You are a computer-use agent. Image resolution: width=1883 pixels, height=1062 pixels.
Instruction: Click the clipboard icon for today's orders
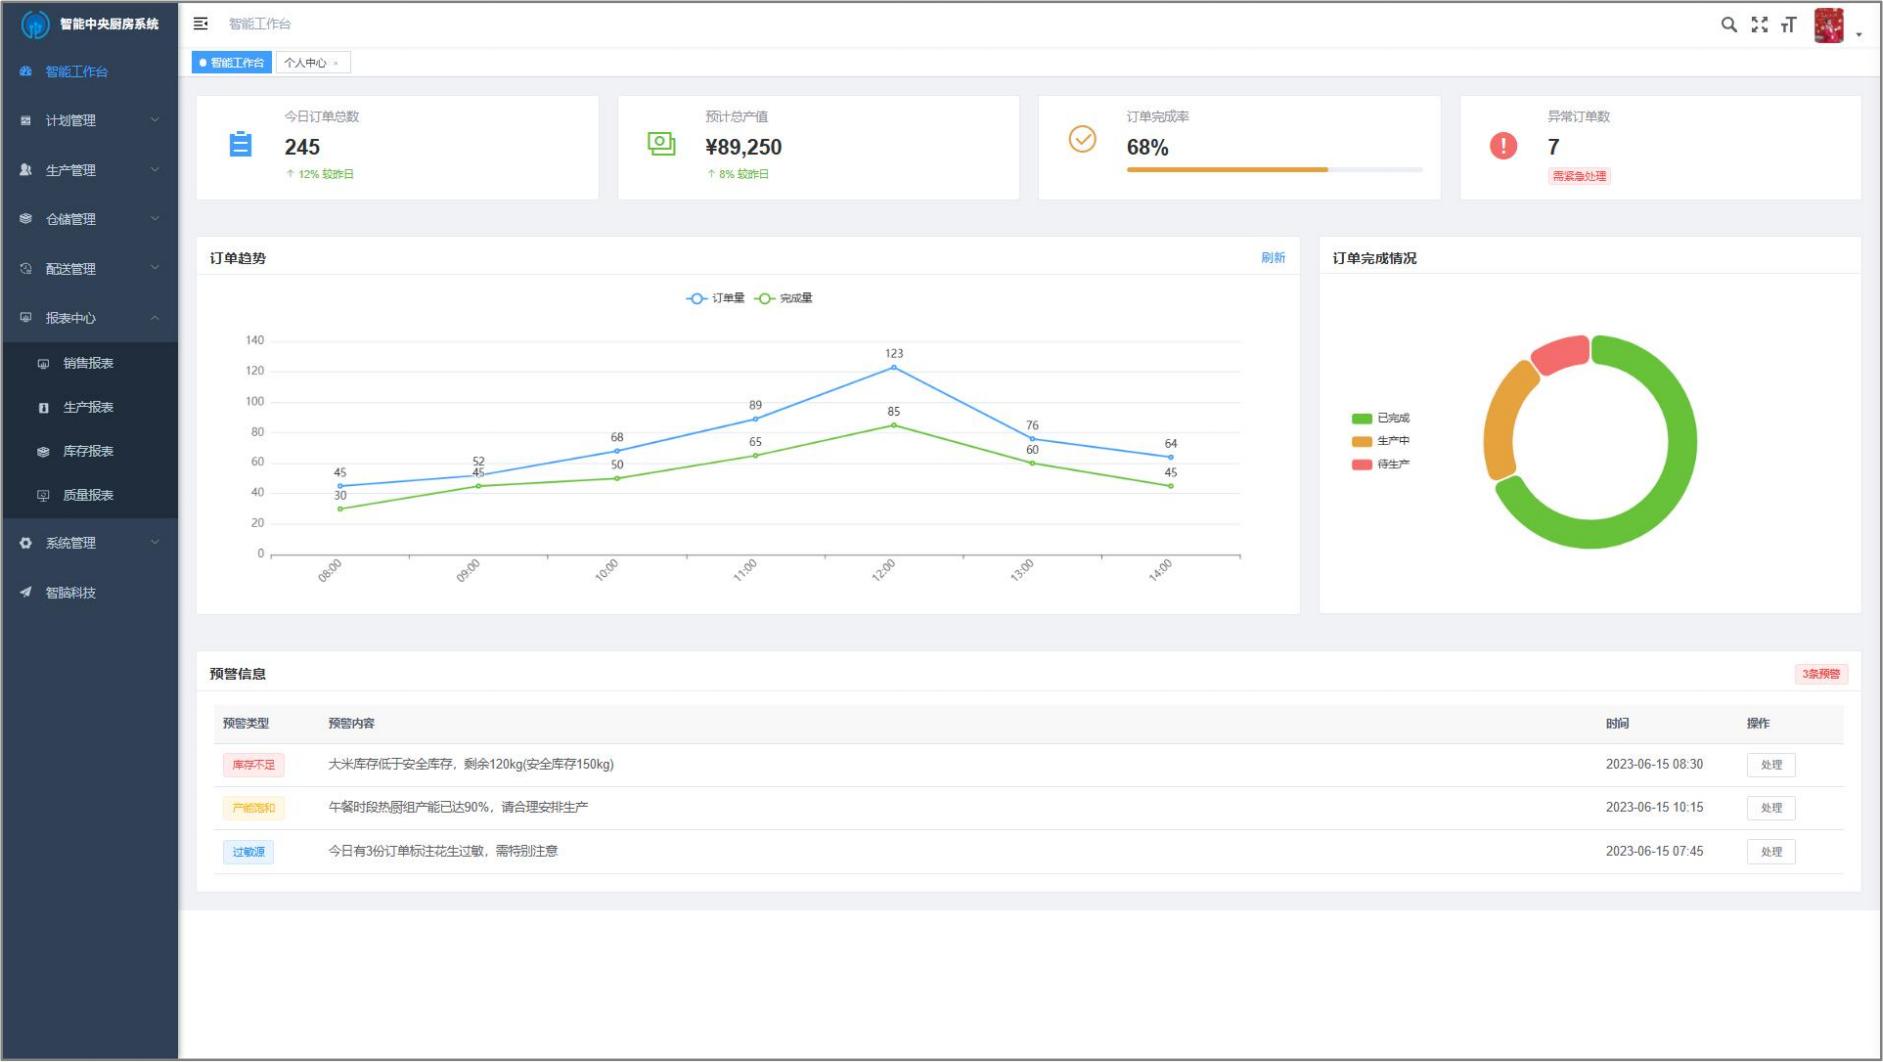tap(241, 145)
